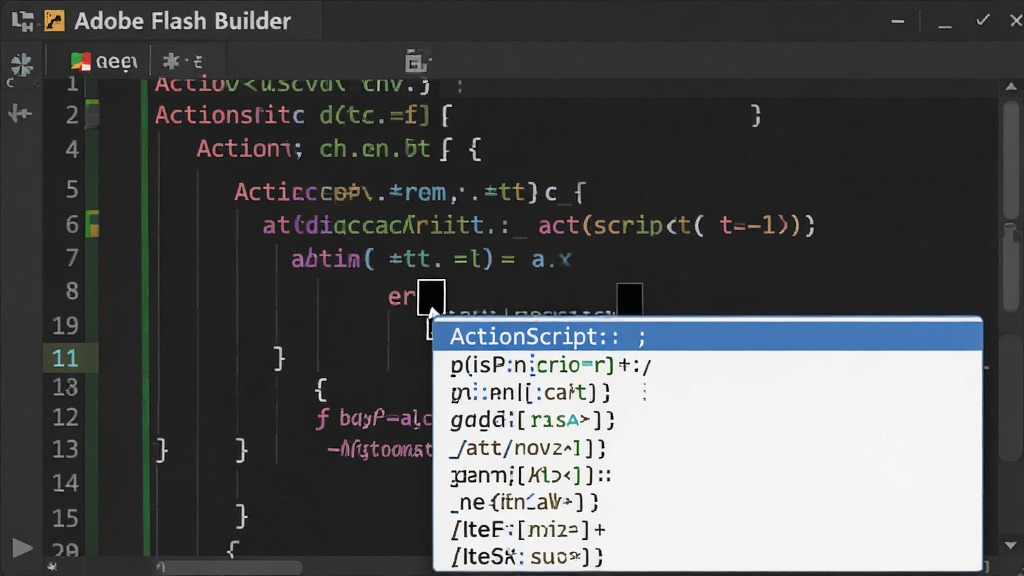Click the save/disk icon in the editor toolbar
This screenshot has width=1024, height=576.
pos(416,61)
